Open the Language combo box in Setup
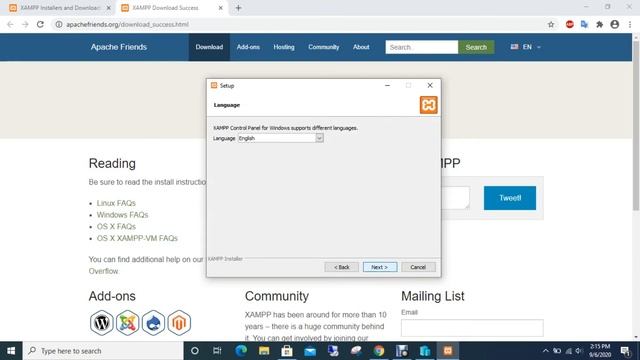The image size is (640, 360). click(x=280, y=138)
